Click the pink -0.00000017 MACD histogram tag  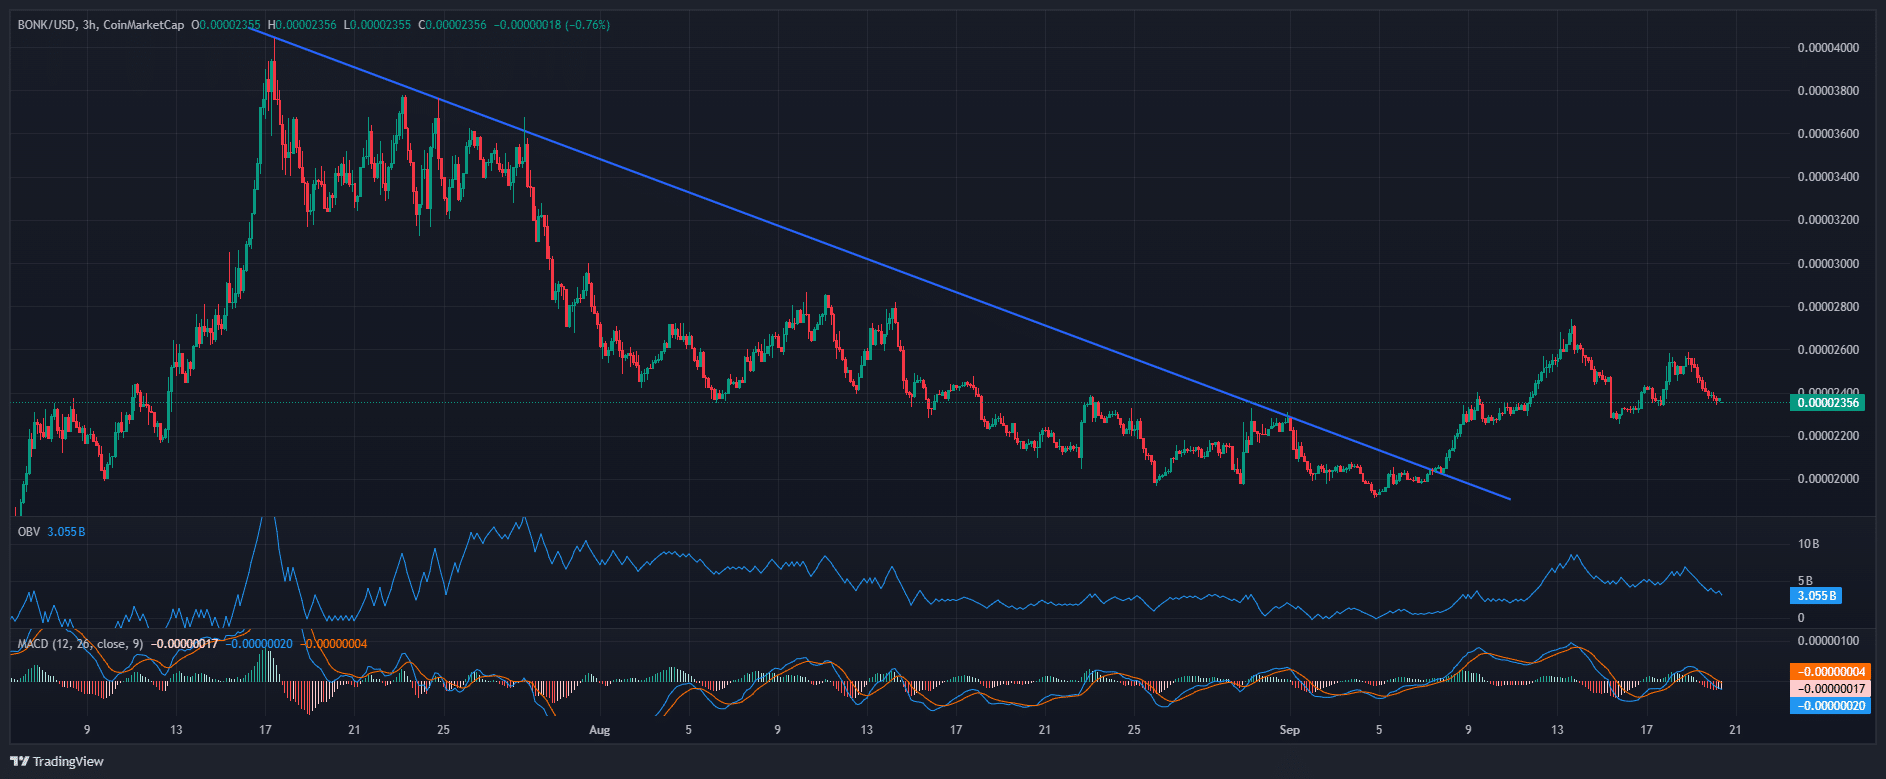tap(1828, 689)
